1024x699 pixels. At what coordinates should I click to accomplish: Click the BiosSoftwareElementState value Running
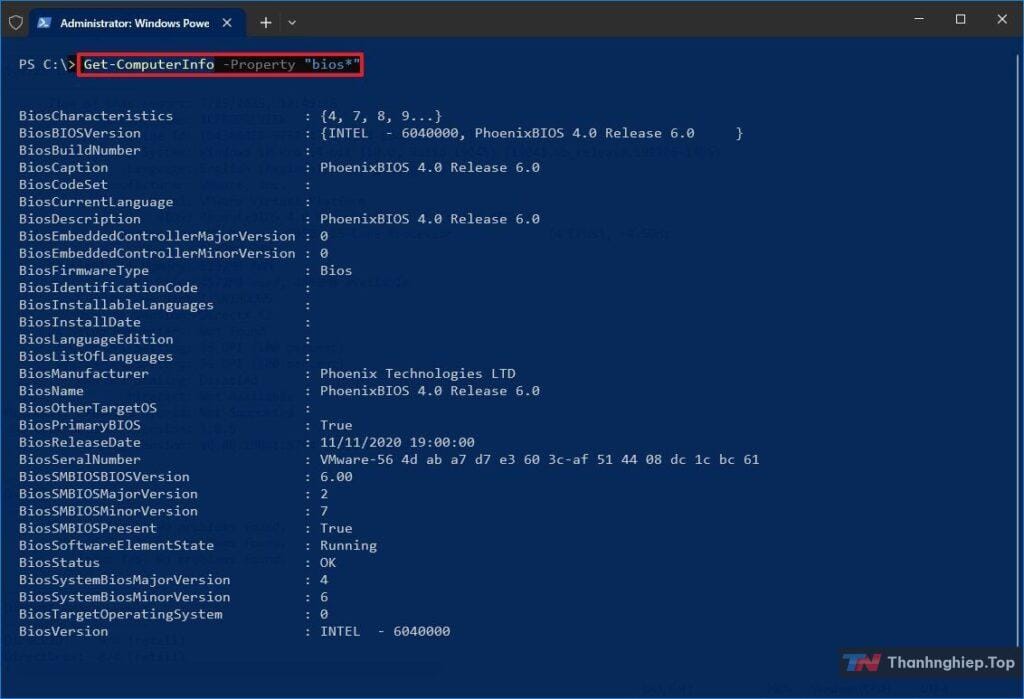[348, 545]
